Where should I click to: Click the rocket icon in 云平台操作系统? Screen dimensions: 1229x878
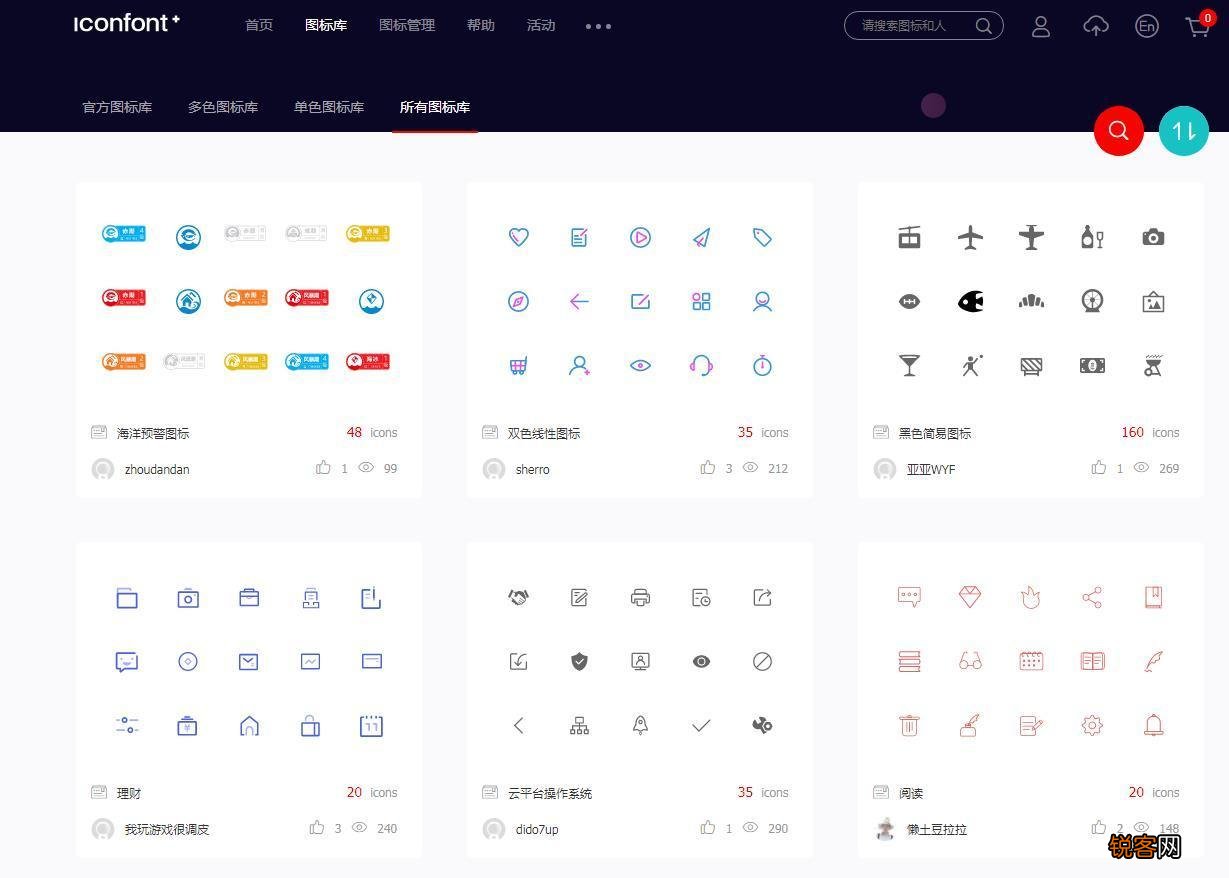[x=640, y=725]
